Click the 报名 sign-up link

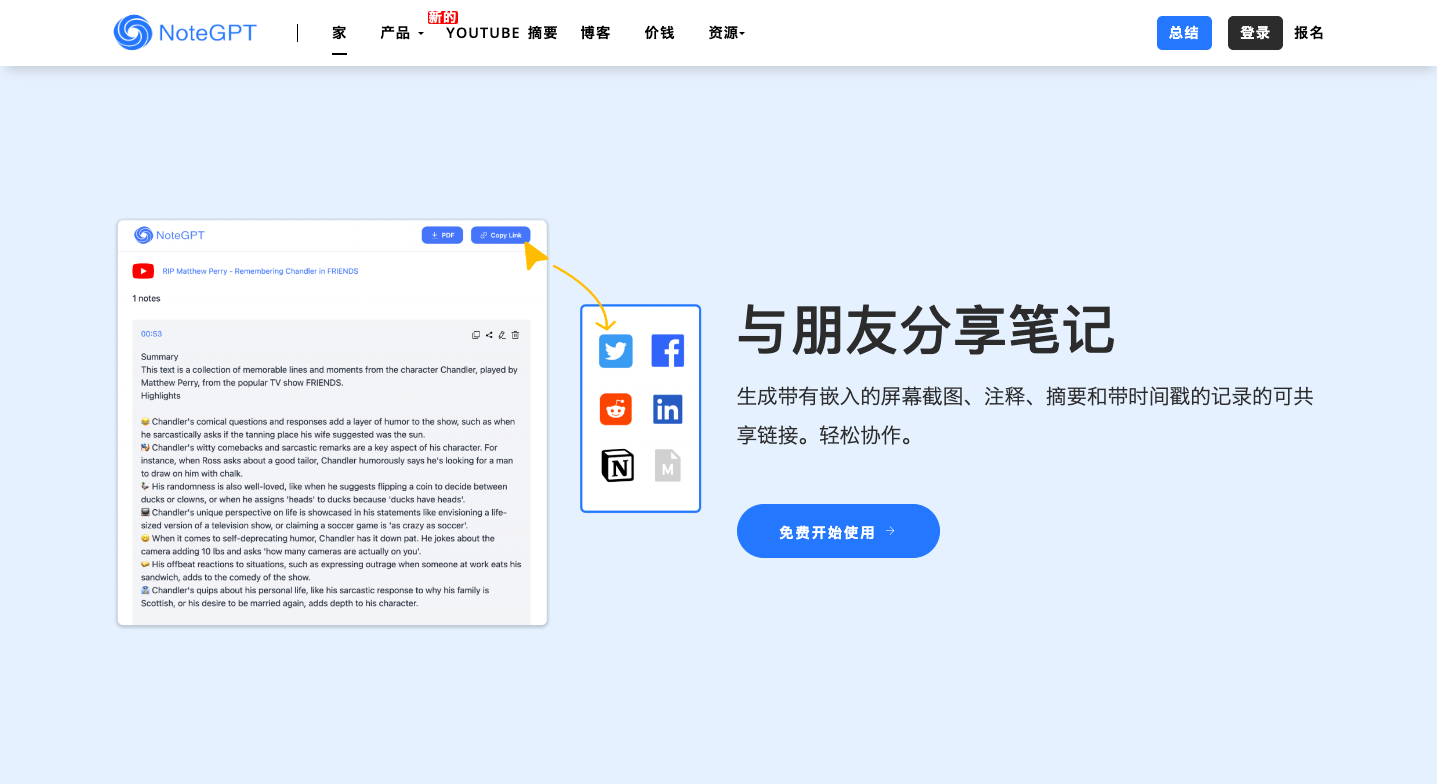(1308, 33)
